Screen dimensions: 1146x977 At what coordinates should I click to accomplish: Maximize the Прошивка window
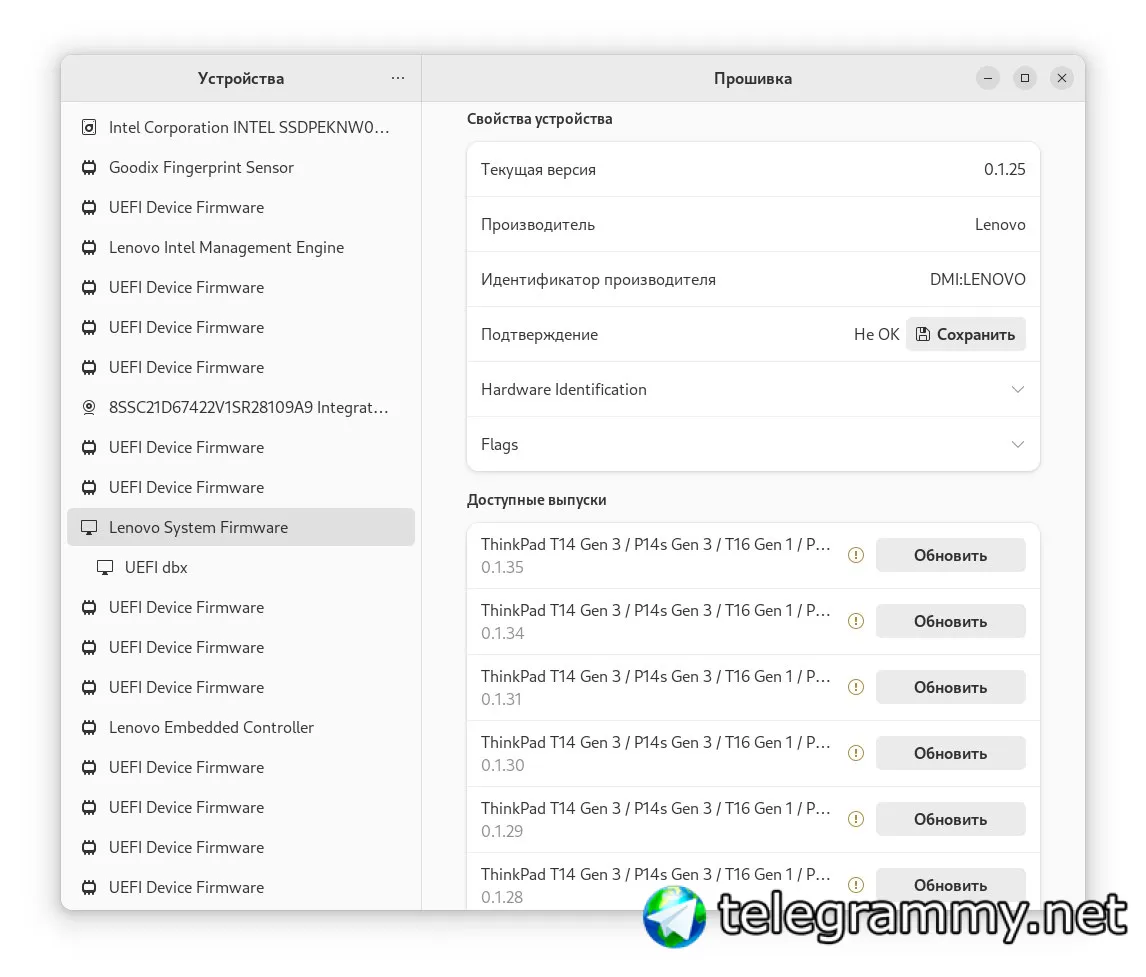[1025, 77]
